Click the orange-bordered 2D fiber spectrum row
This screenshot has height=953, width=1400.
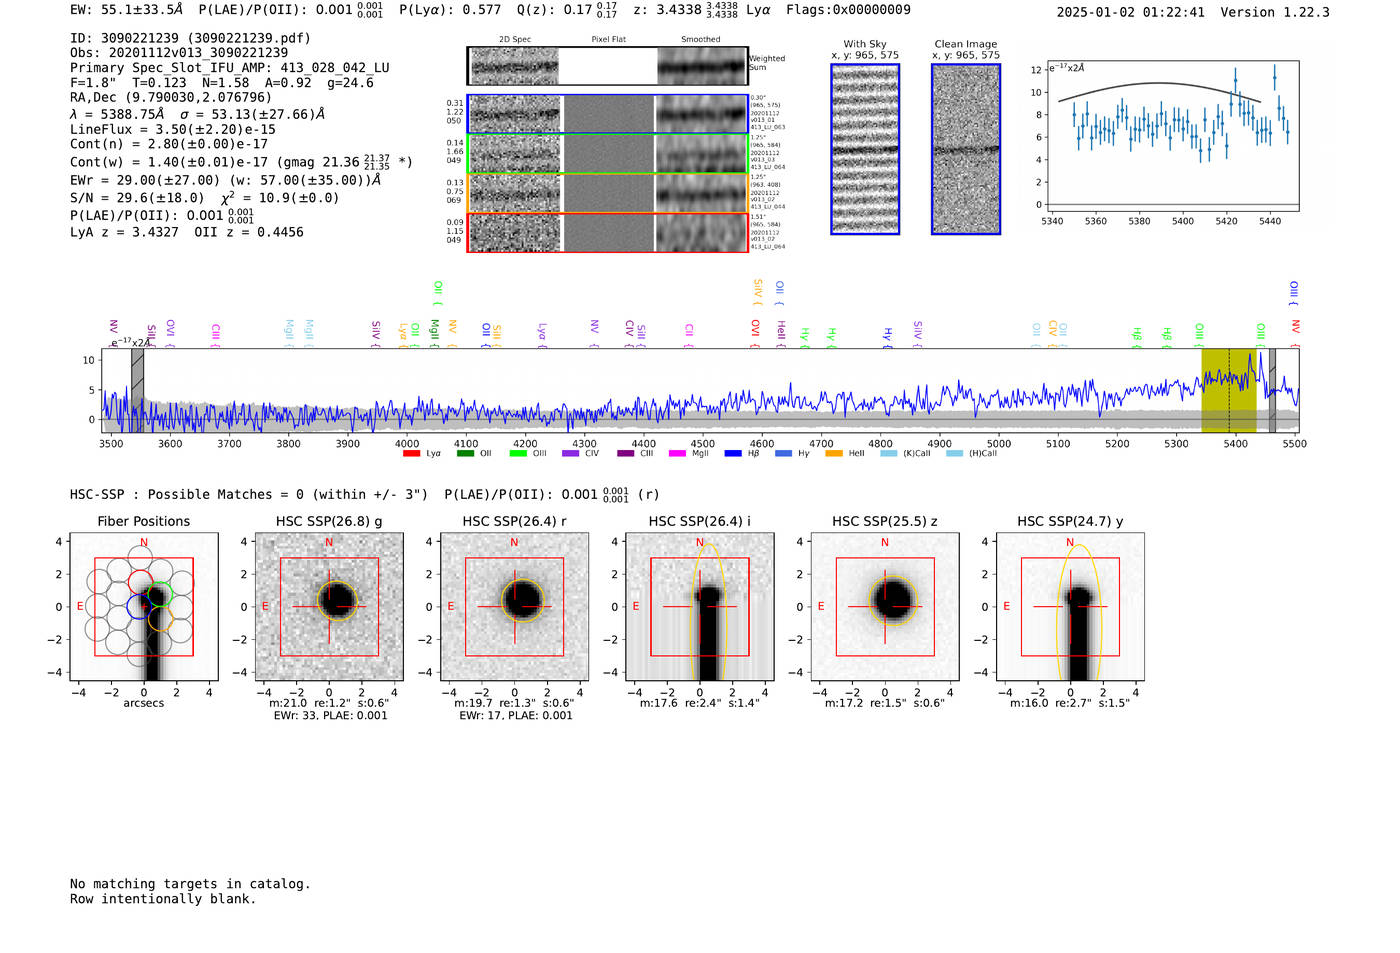607,193
